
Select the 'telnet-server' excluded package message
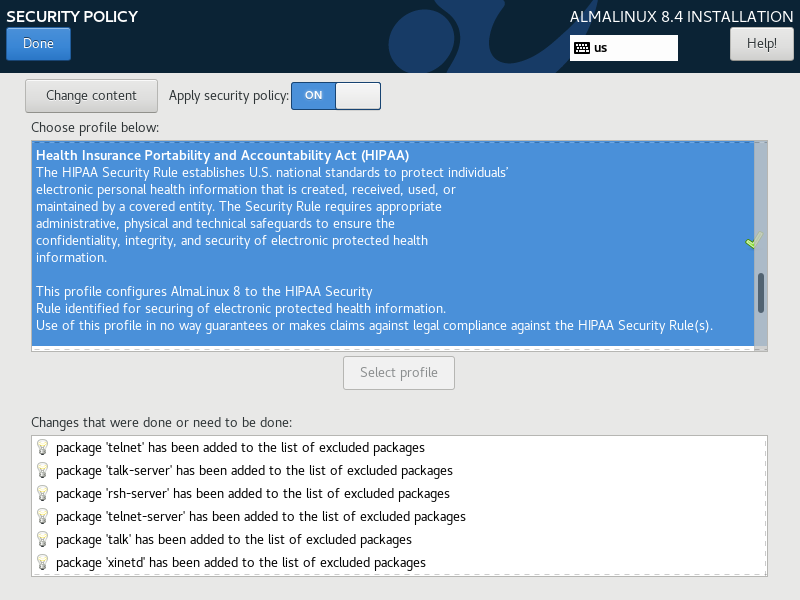260,517
